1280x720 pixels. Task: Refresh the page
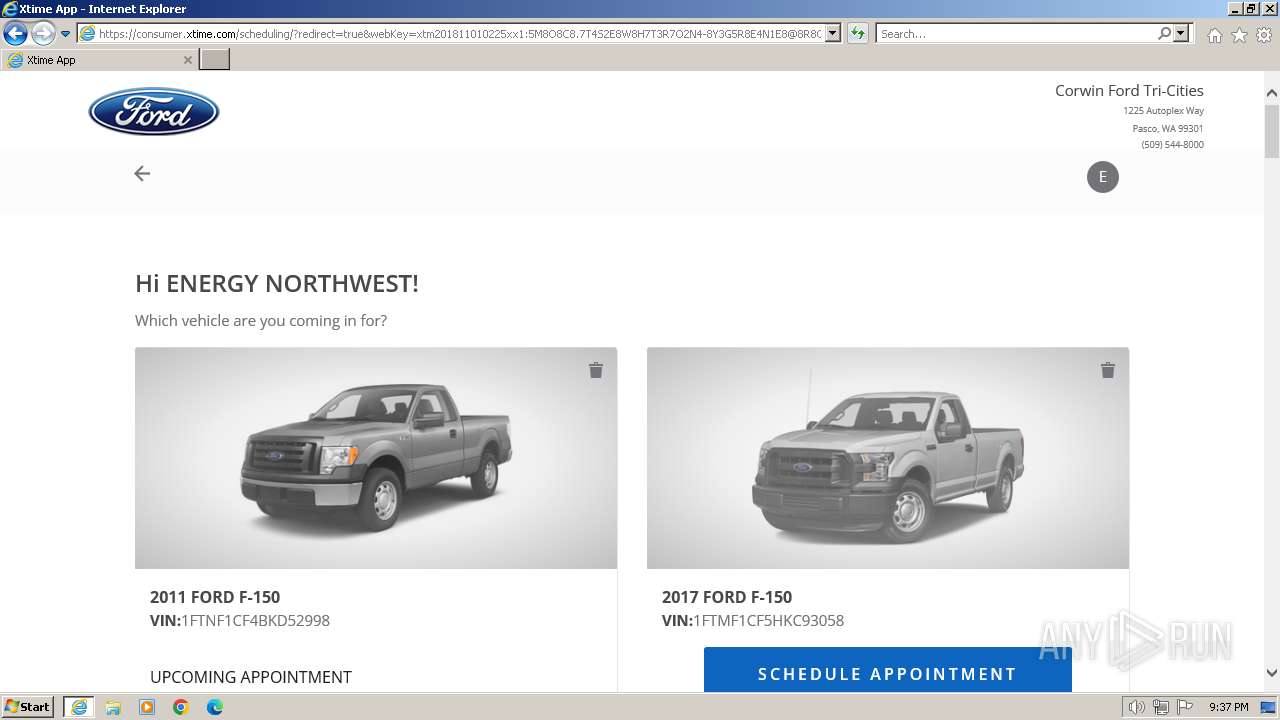click(x=858, y=34)
